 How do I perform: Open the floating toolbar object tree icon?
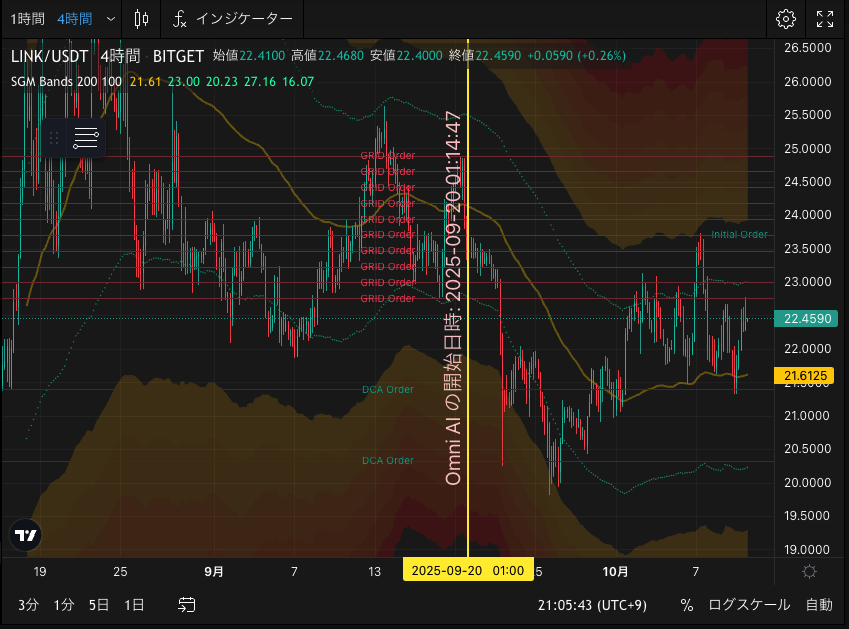(x=86, y=138)
